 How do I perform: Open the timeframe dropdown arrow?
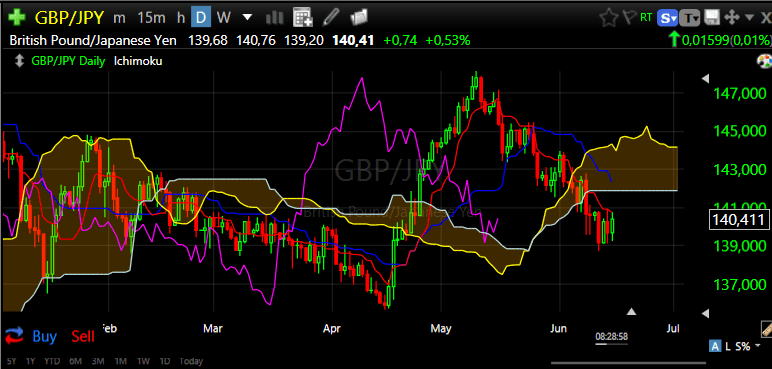[247, 18]
